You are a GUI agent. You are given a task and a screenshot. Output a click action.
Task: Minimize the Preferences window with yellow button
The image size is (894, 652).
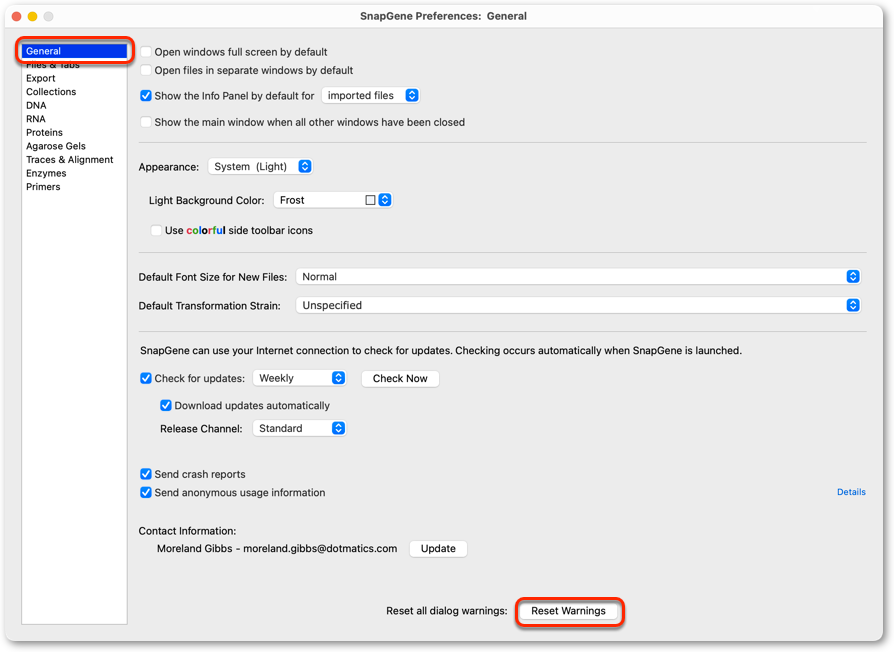point(32,17)
